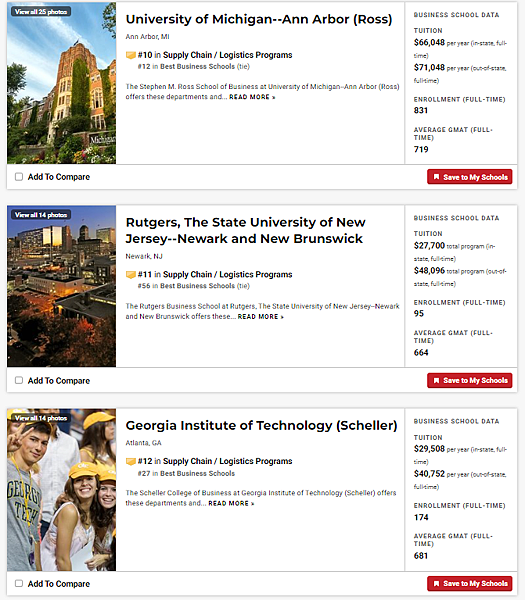Click the #10 ranking badge icon
Image resolution: width=525 pixels, height=600 pixels.
click(x=130, y=55)
